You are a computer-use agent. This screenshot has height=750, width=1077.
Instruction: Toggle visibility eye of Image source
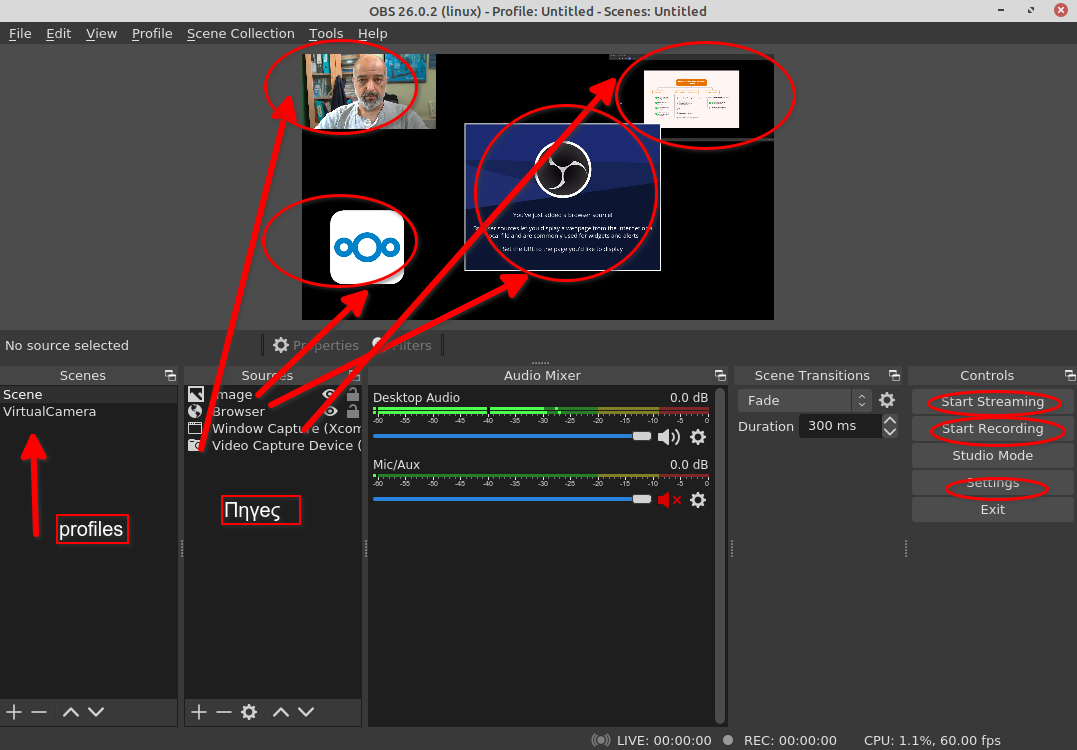[x=330, y=394]
